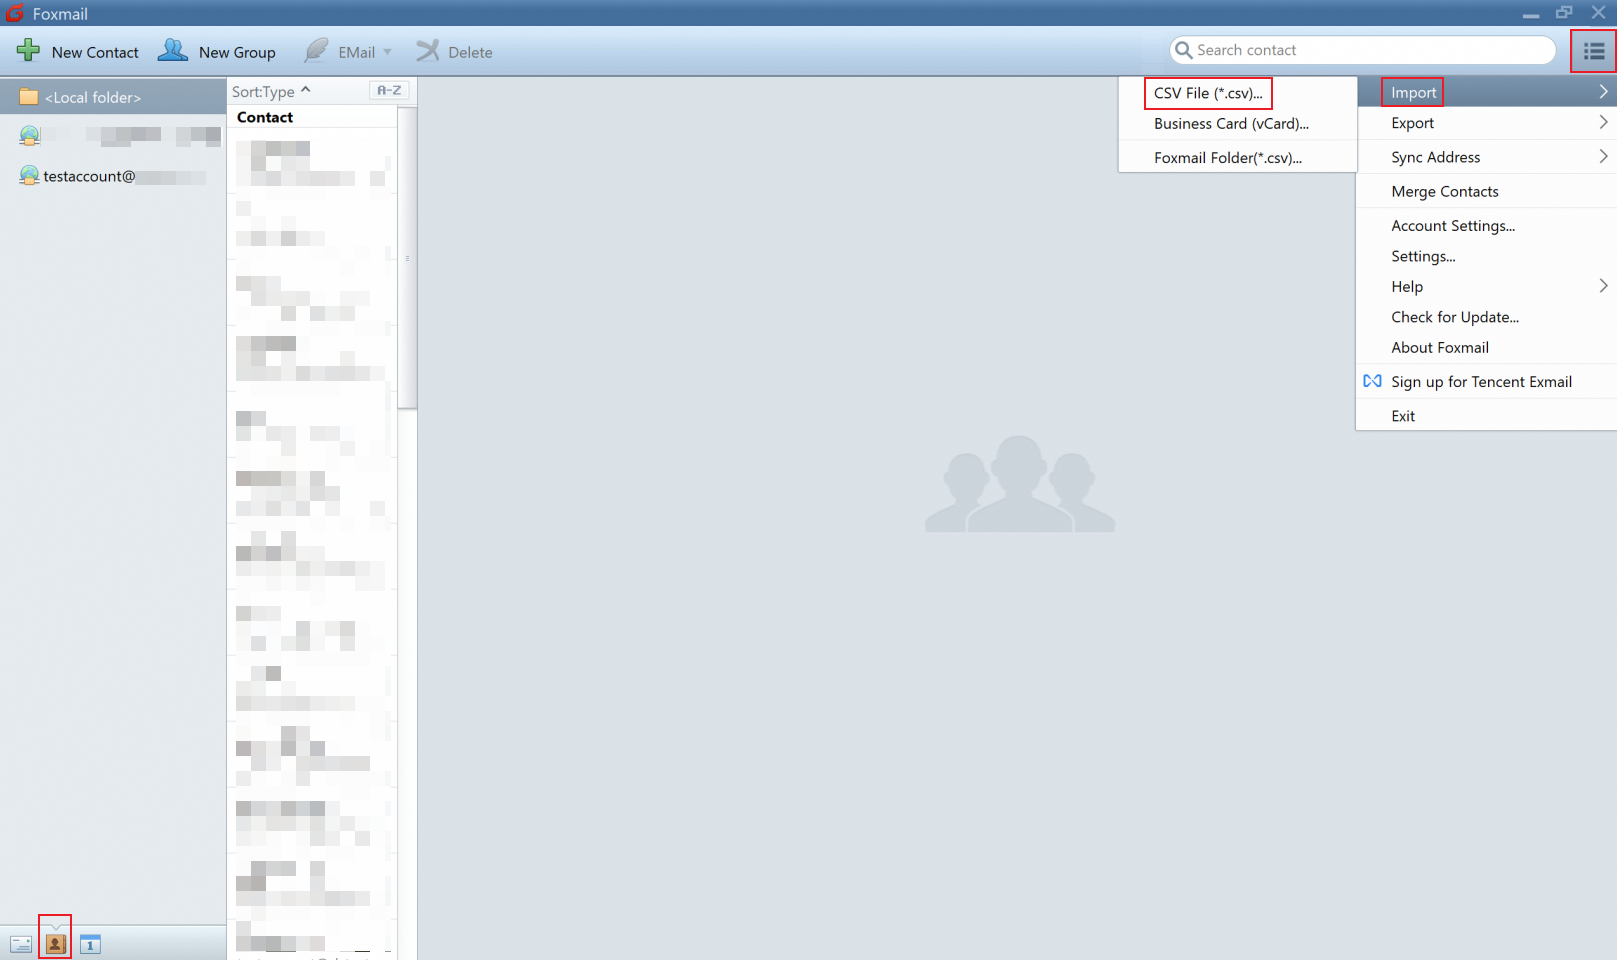This screenshot has height=960, width=1617.
Task: Open the EMail dropdown arrow
Action: pos(388,52)
